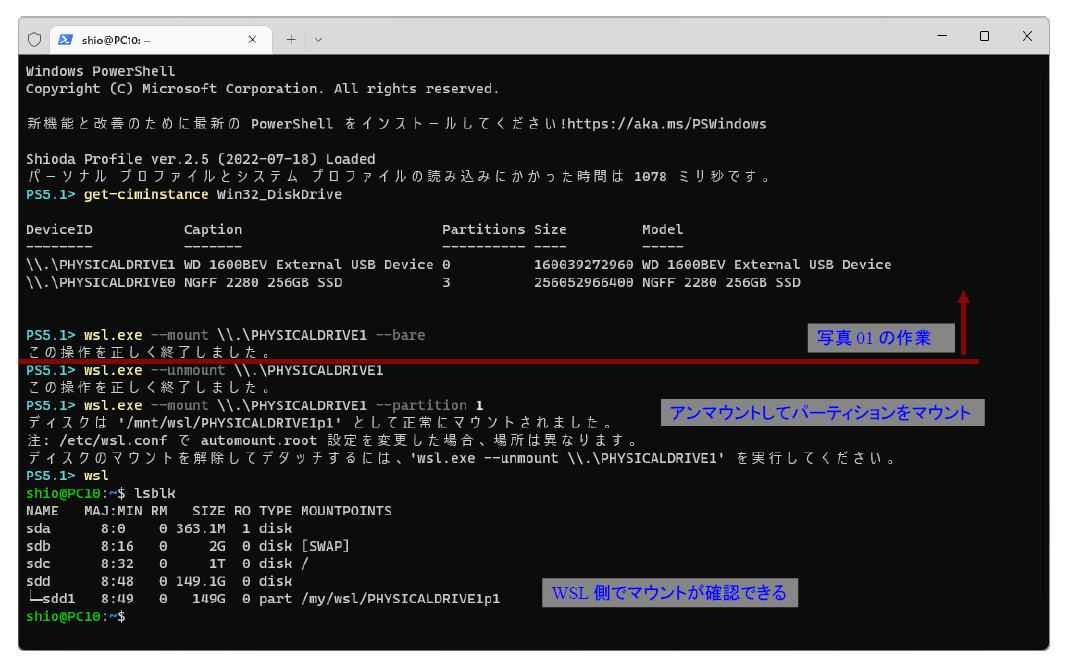Click the Shioda Profile ver.2.5 line
The width and height of the screenshot is (1069, 669).
click(x=200, y=159)
